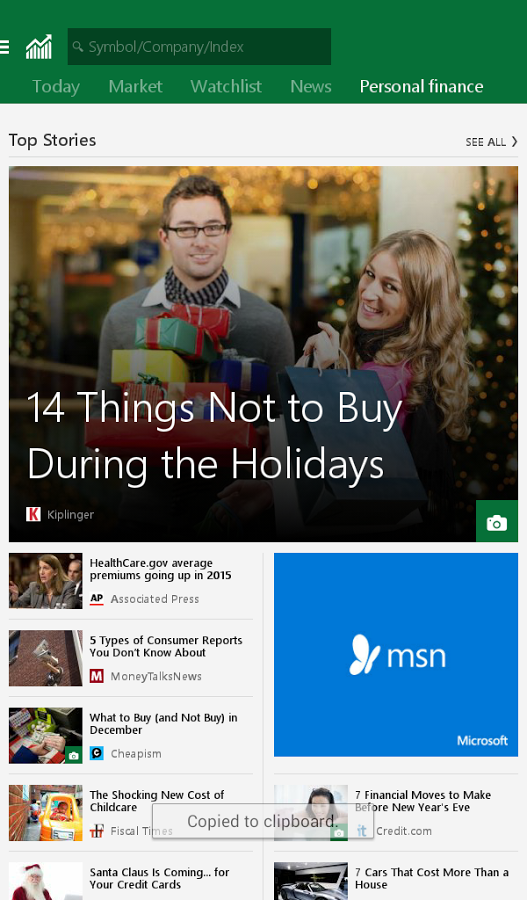
Task: Click the Cheapism source logo icon
Action: pyautogui.click(x=96, y=753)
